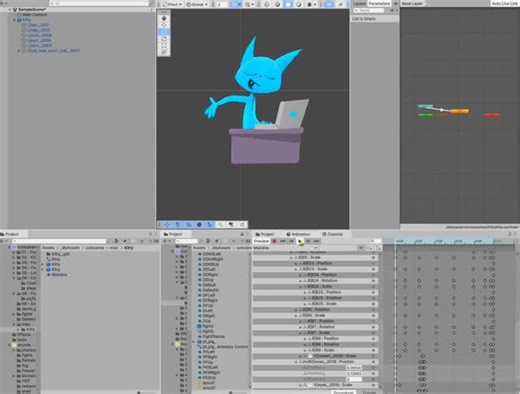The height and width of the screenshot is (394, 520).
Task: Select the highlighted Rotate tool in the scene overlay
Action: (164, 32)
